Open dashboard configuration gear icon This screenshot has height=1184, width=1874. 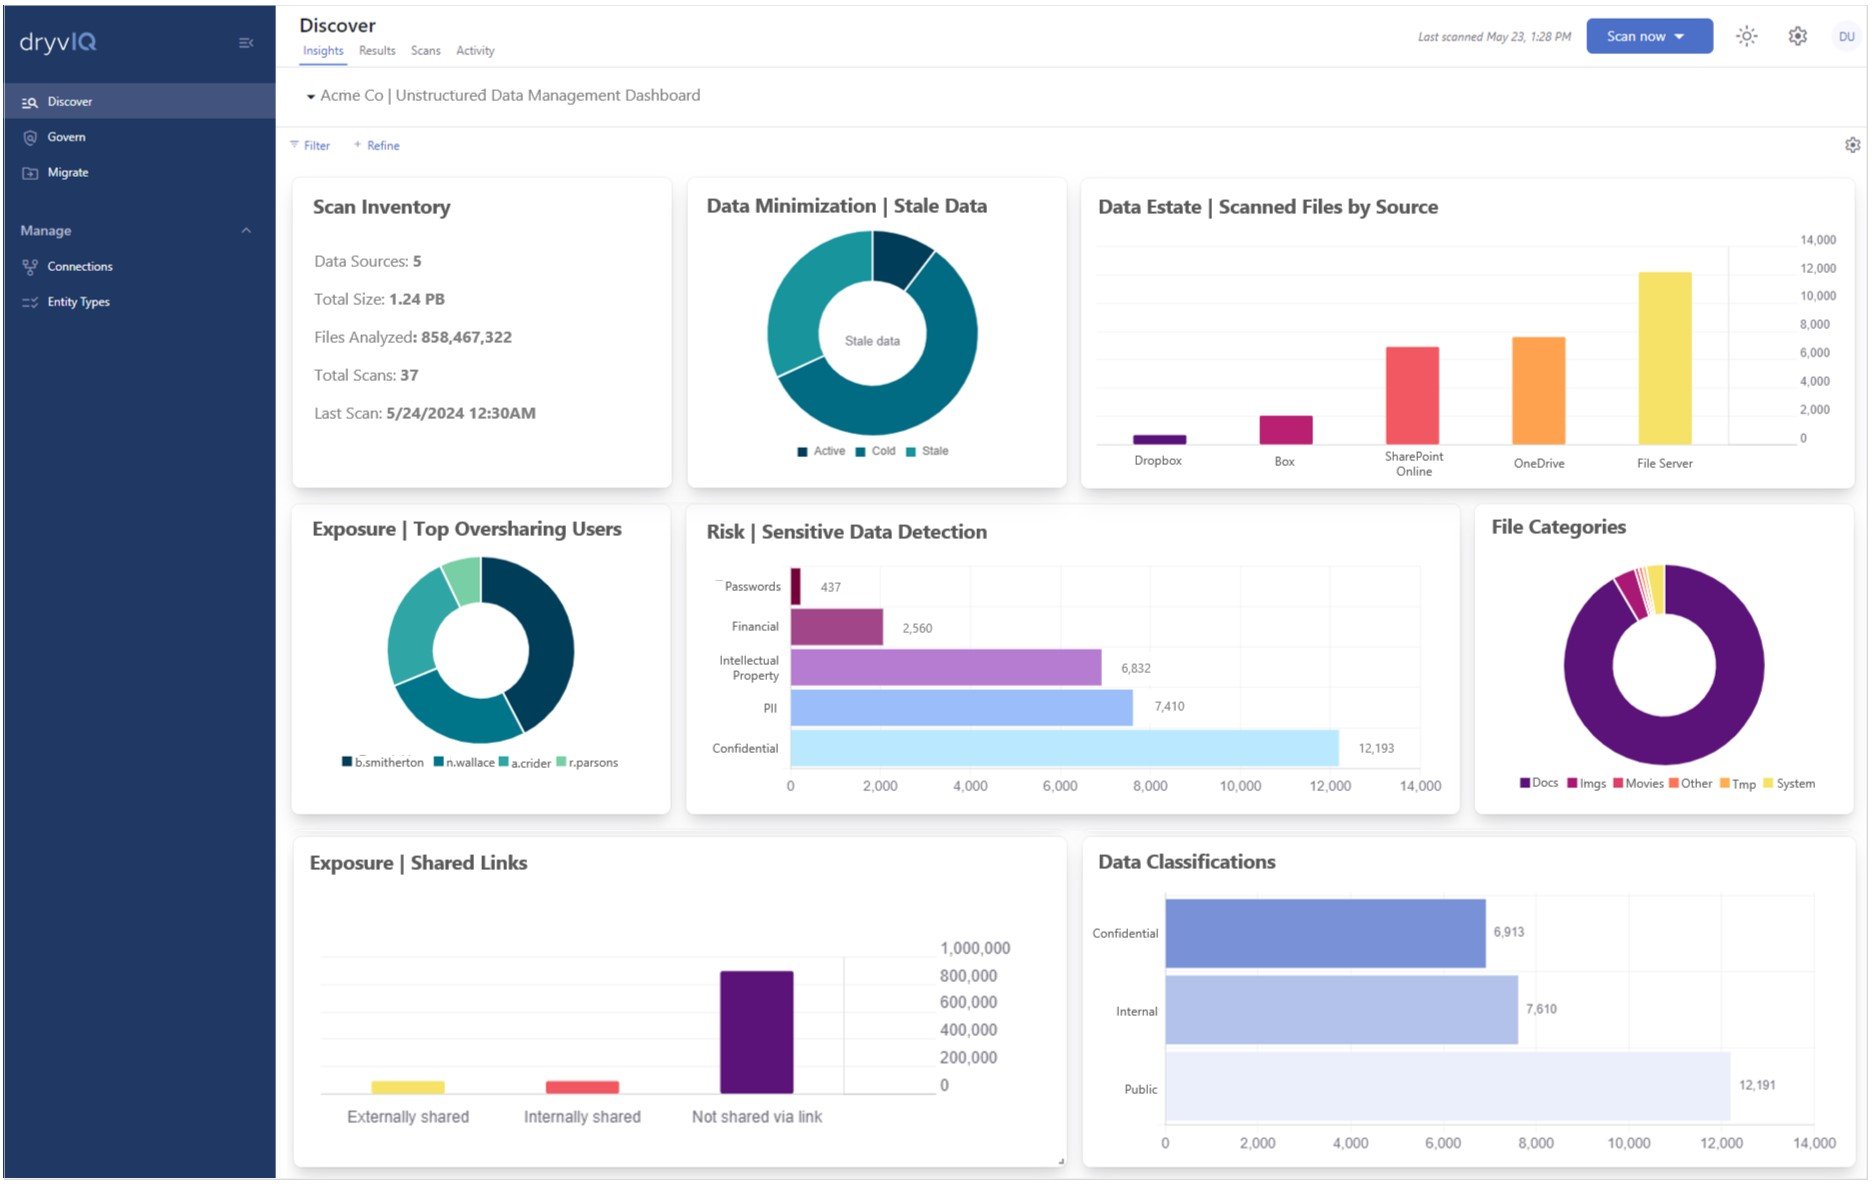1852,146
